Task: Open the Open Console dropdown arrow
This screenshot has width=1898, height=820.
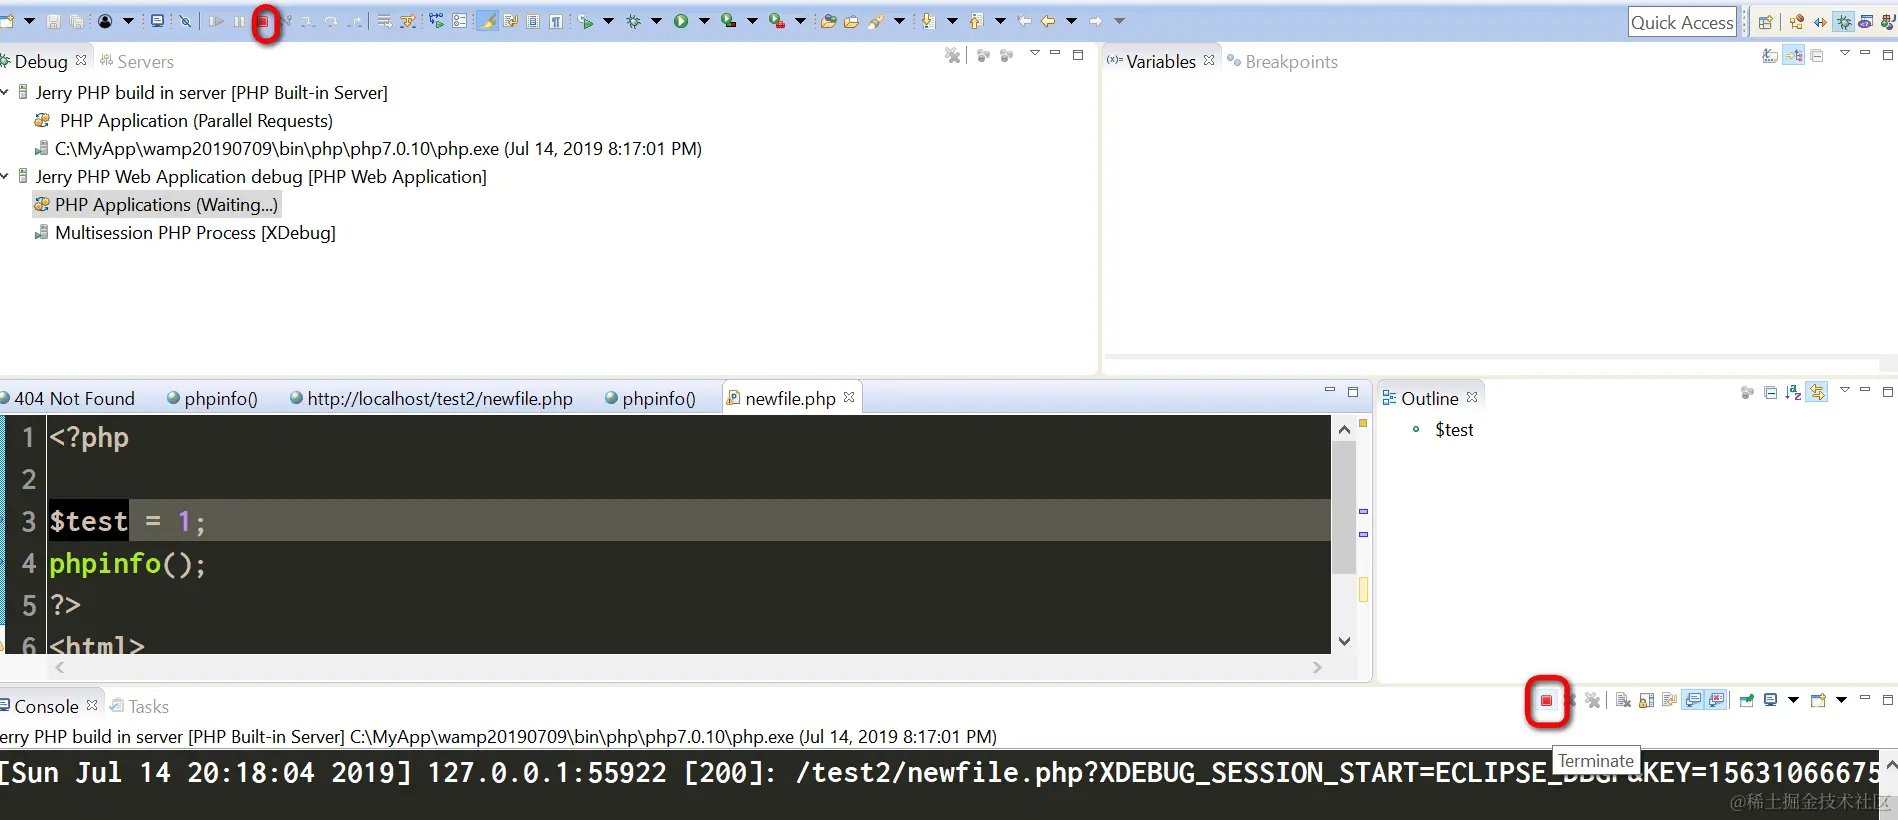Action: click(1841, 700)
